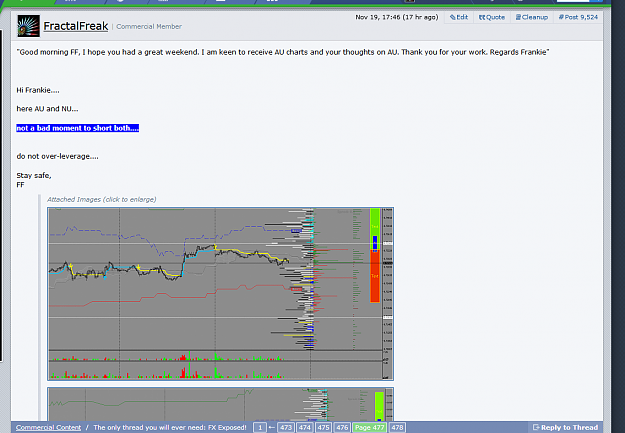Click the Reply to Thread button

565,427
